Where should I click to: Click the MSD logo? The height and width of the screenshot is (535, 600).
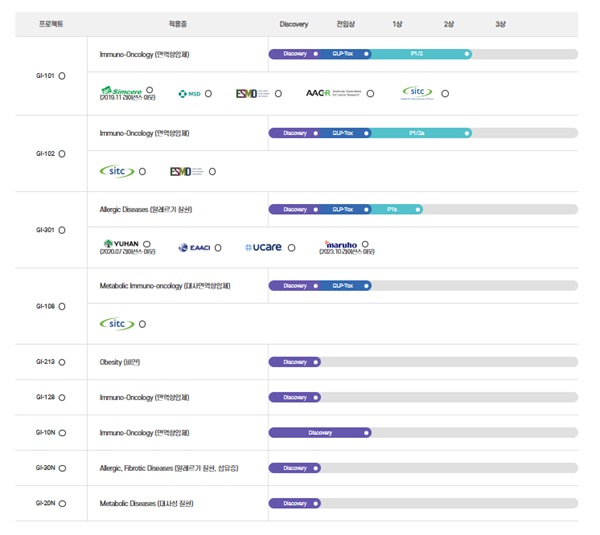pyautogui.click(x=189, y=94)
